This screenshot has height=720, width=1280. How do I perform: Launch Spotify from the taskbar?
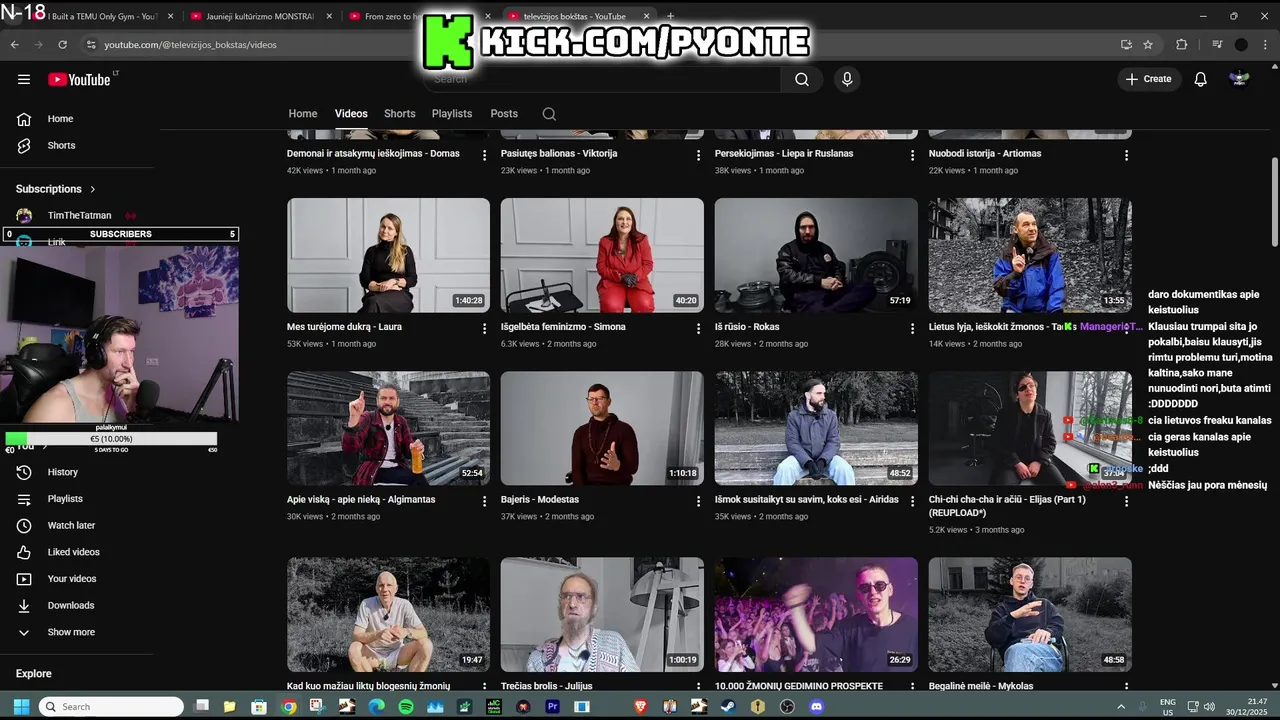click(406, 706)
